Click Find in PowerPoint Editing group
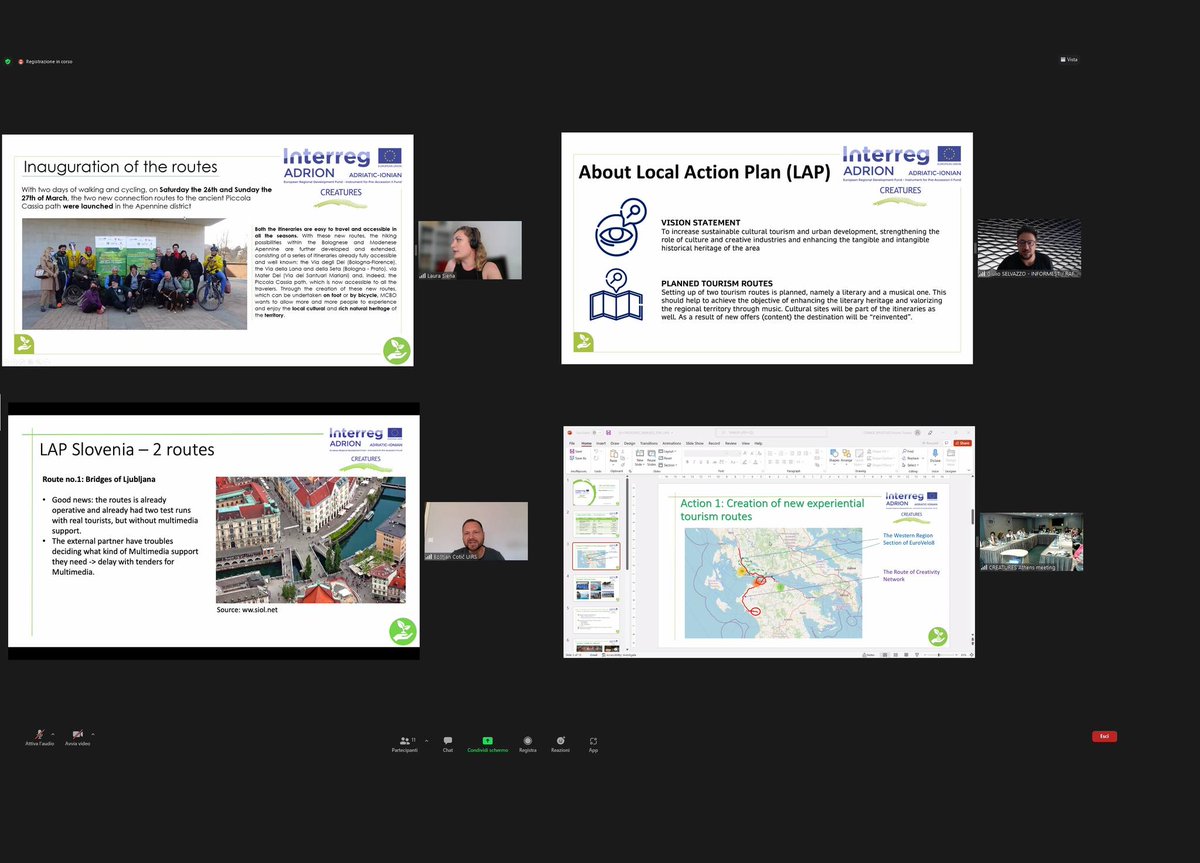Viewport: 1200px width, 863px height. pyautogui.click(x=908, y=451)
